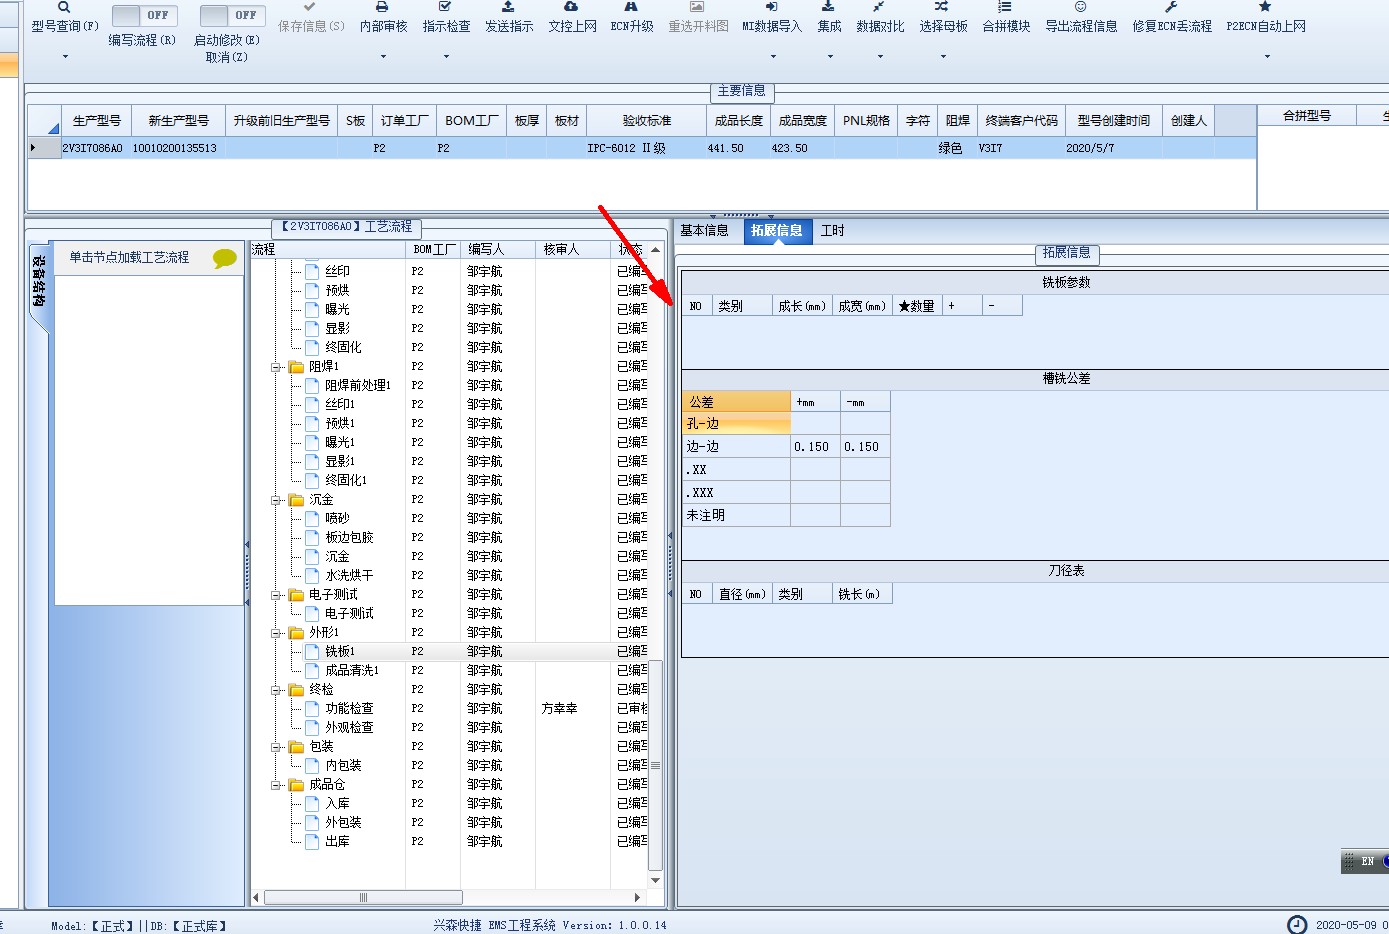The image size is (1389, 934).
Task: Switch to the 基本信息 tab
Action: pyautogui.click(x=704, y=231)
